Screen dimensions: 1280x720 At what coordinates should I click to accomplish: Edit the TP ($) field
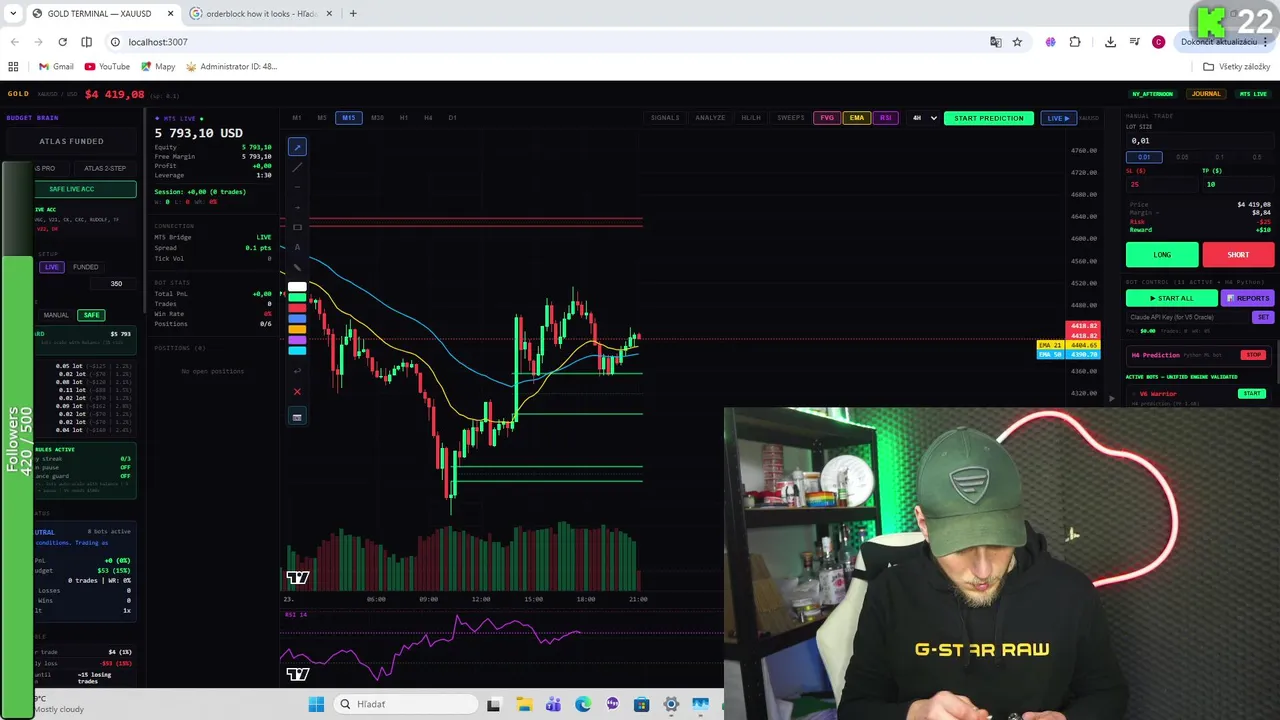click(1238, 184)
